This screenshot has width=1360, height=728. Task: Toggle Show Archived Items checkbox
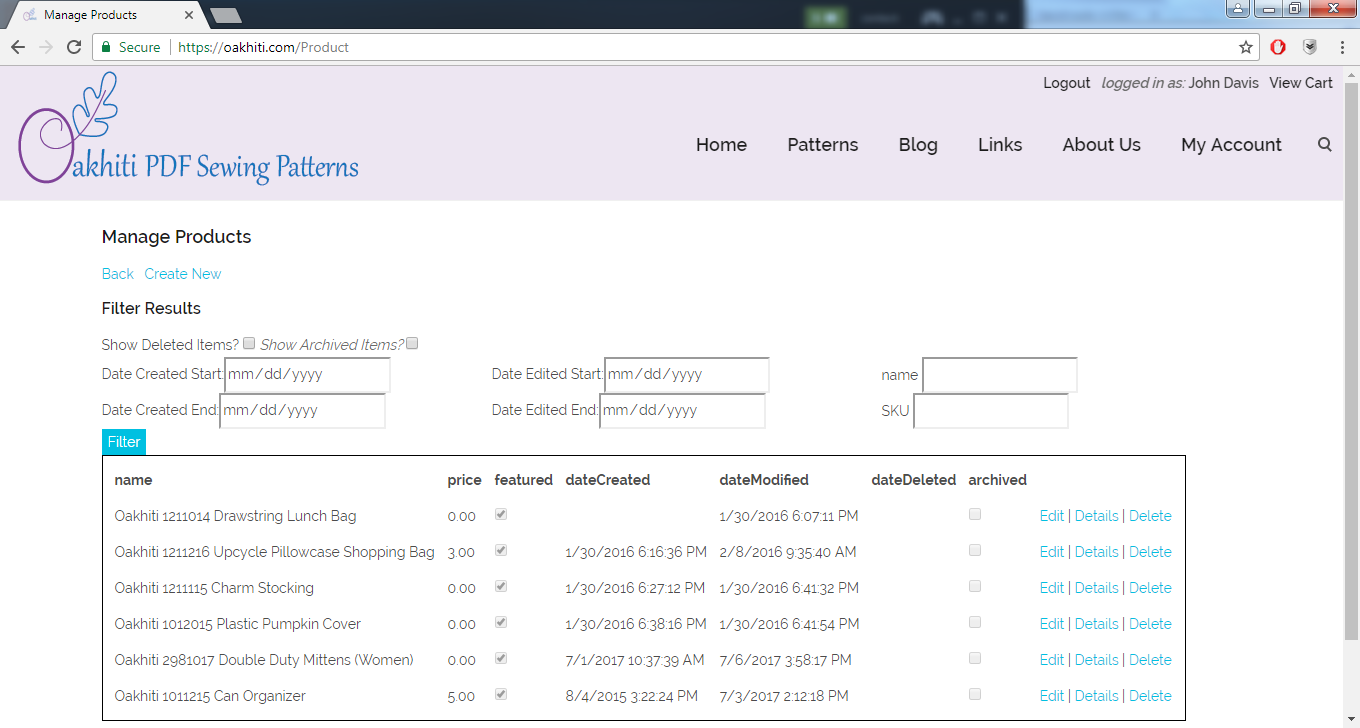coord(412,343)
